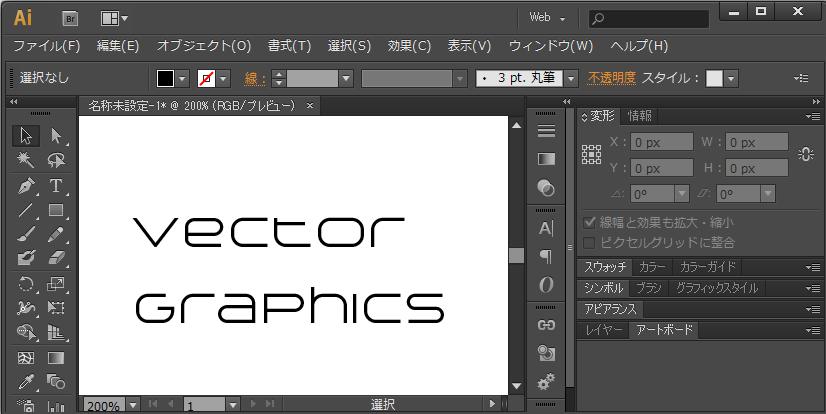Select the Pen tool
Viewport: 826px width, 414px height.
click(x=27, y=186)
